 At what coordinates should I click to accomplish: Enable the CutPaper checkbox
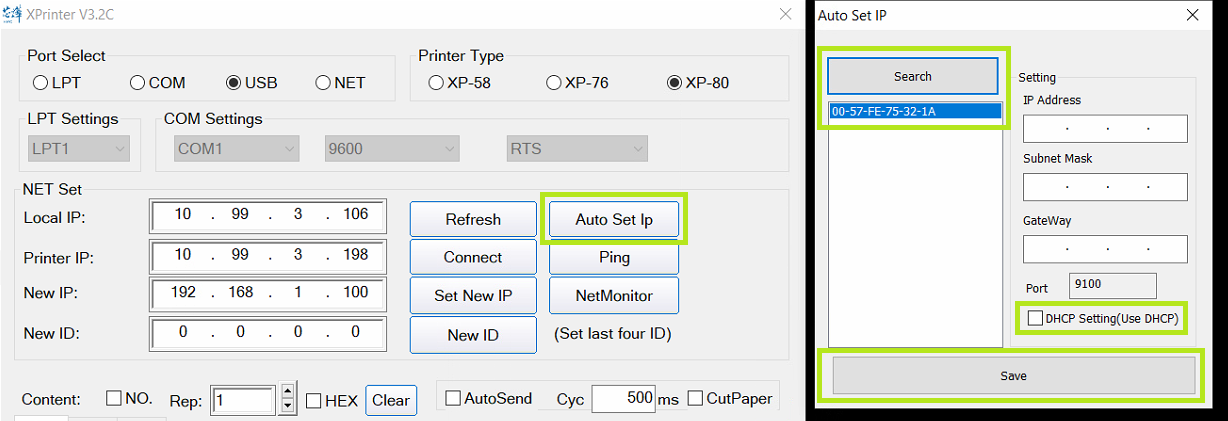(x=695, y=399)
